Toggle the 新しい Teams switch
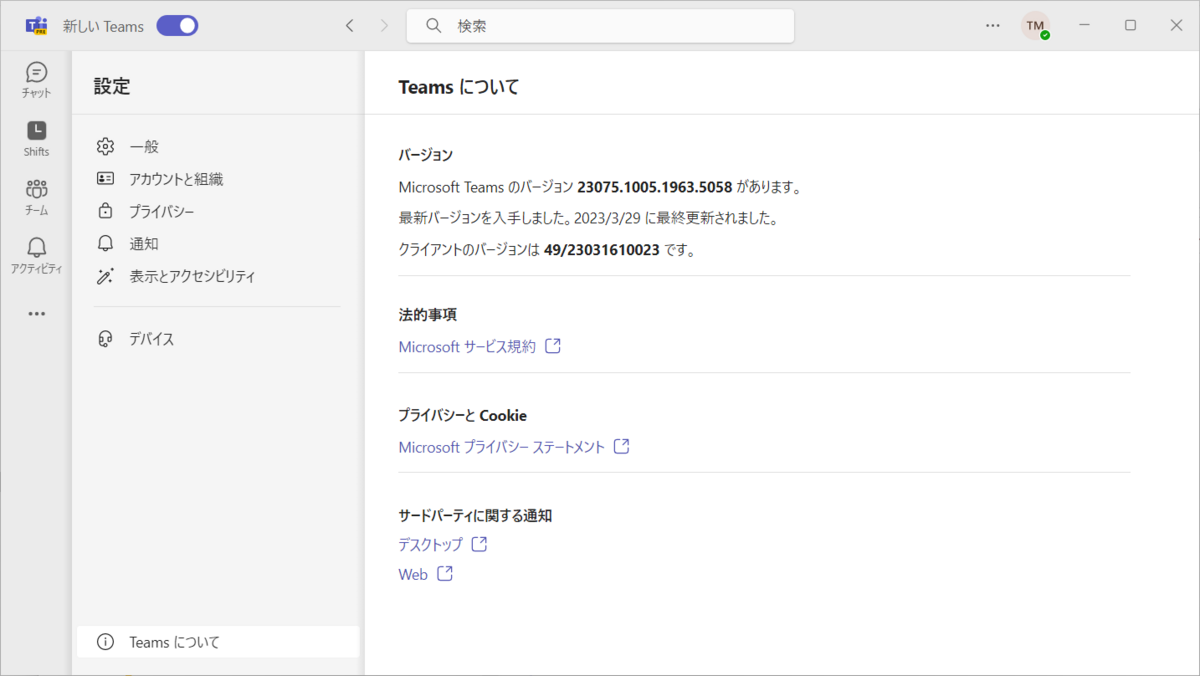The width and height of the screenshot is (1200, 676). (x=177, y=26)
